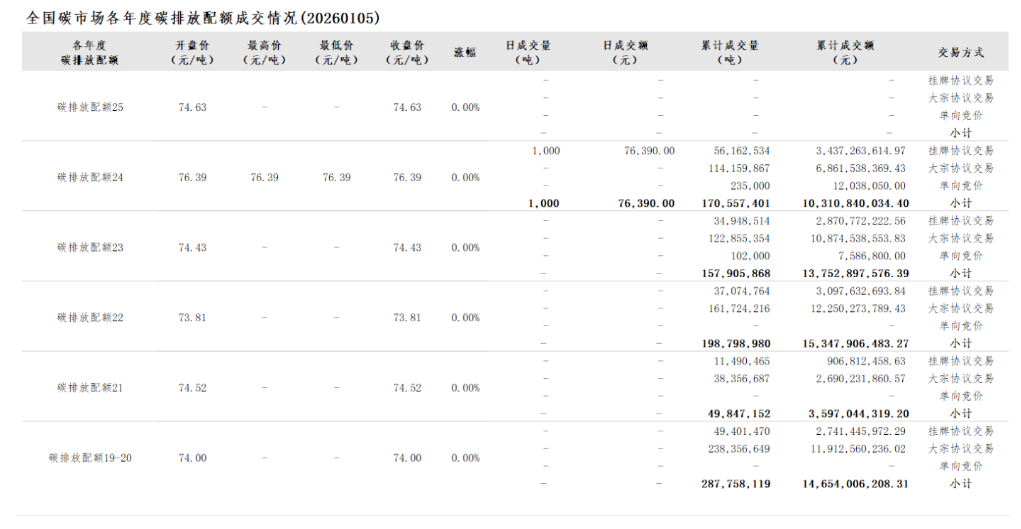
Task: Select the 收盘价 column header
Action: pyautogui.click(x=407, y=52)
